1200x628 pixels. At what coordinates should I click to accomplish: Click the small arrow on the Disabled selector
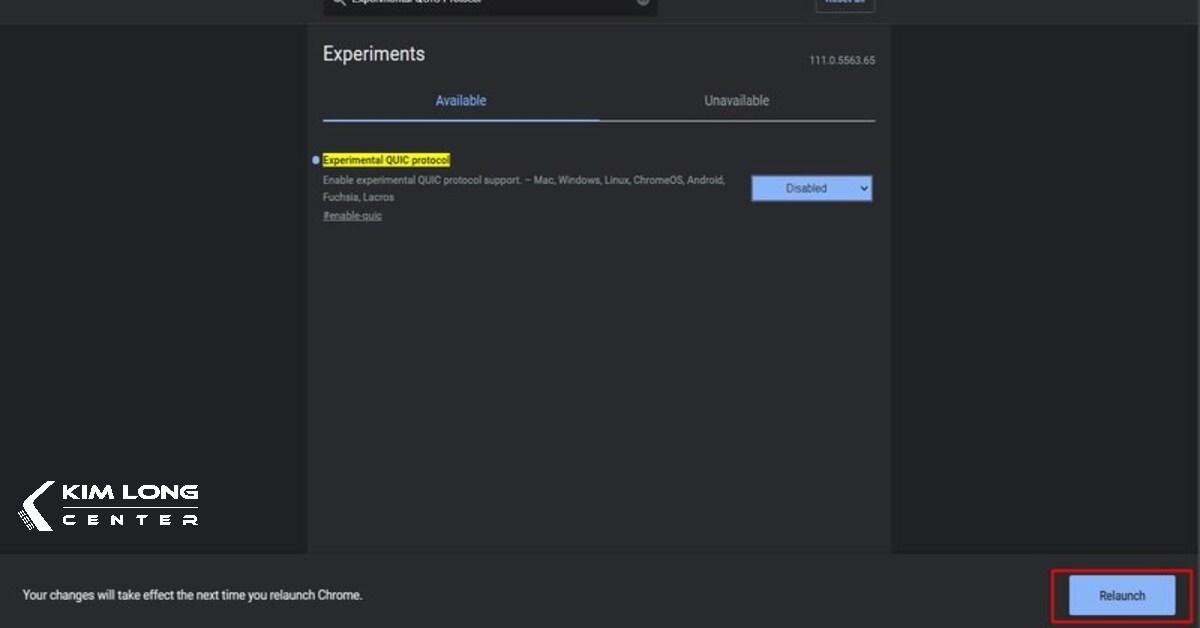(x=864, y=188)
